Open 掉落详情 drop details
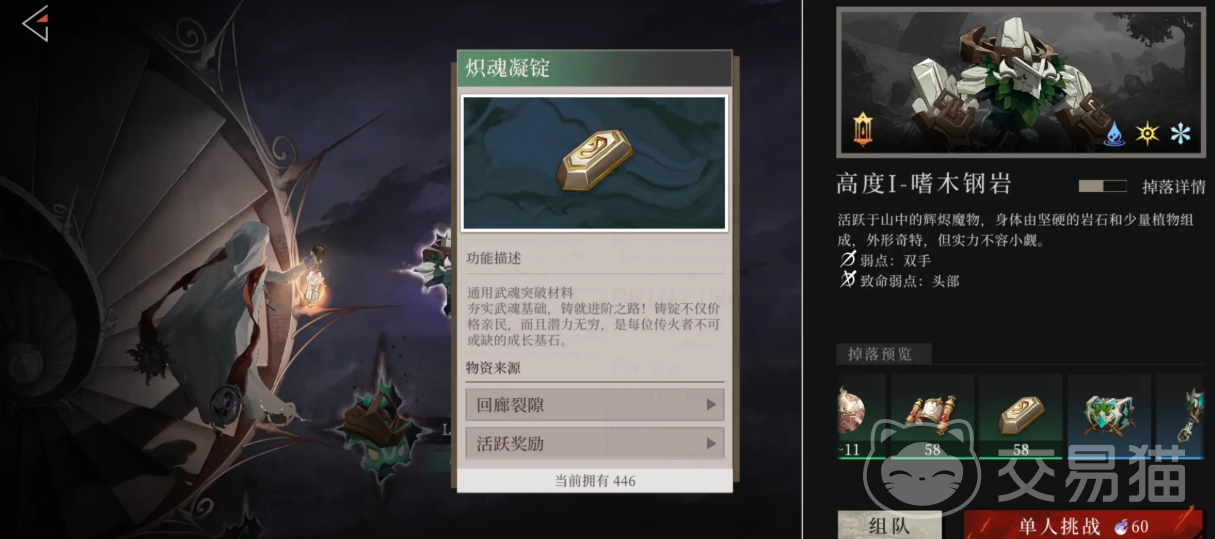This screenshot has height=539, width=1215. [1172, 186]
